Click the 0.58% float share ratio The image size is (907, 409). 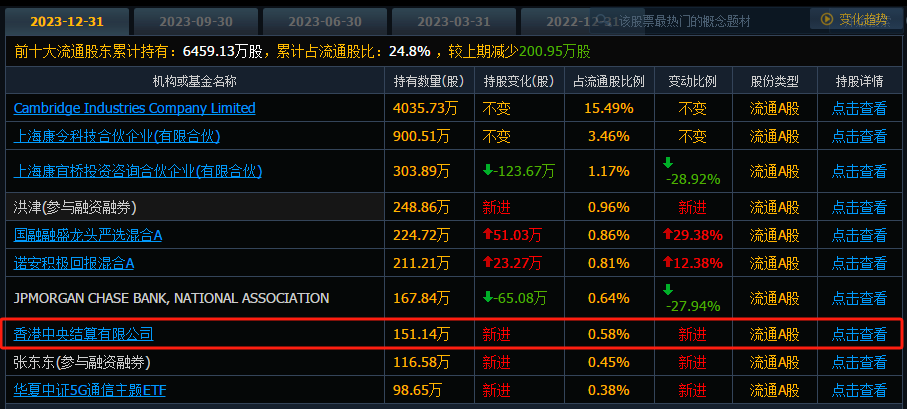[x=609, y=334]
